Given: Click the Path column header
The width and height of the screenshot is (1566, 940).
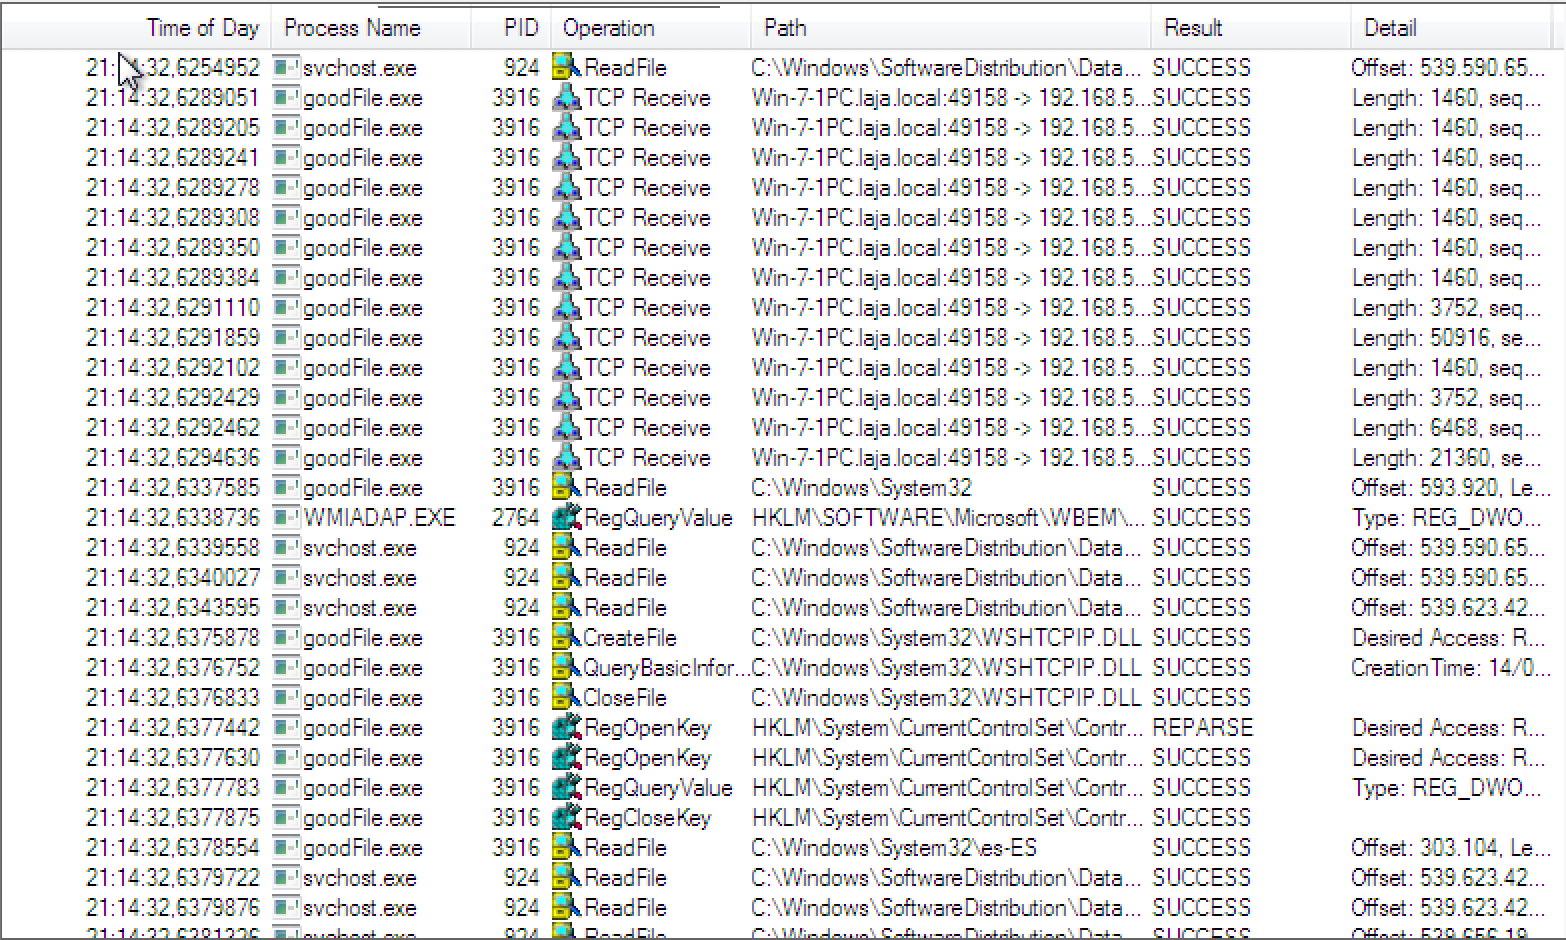Looking at the screenshot, I should [x=785, y=28].
